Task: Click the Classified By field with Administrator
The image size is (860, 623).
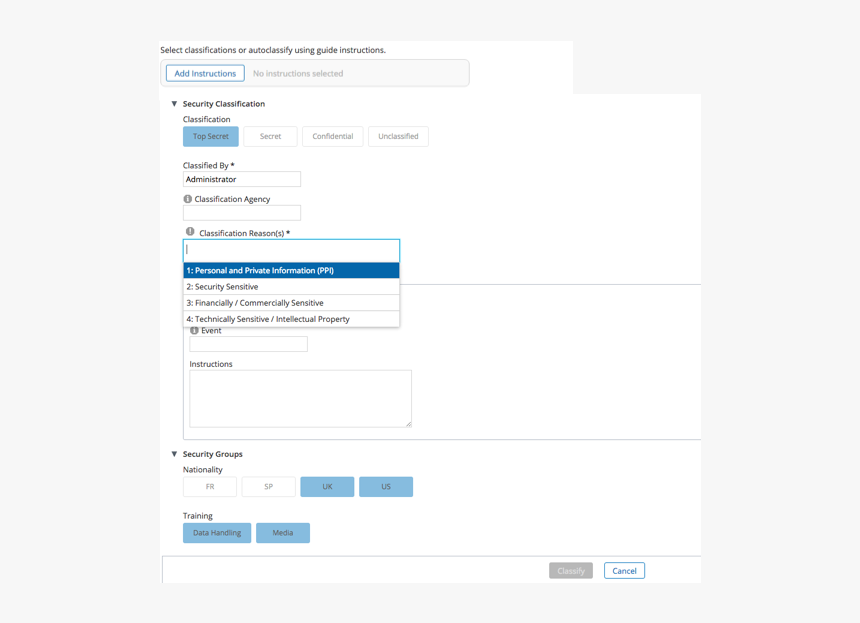Action: coord(242,179)
